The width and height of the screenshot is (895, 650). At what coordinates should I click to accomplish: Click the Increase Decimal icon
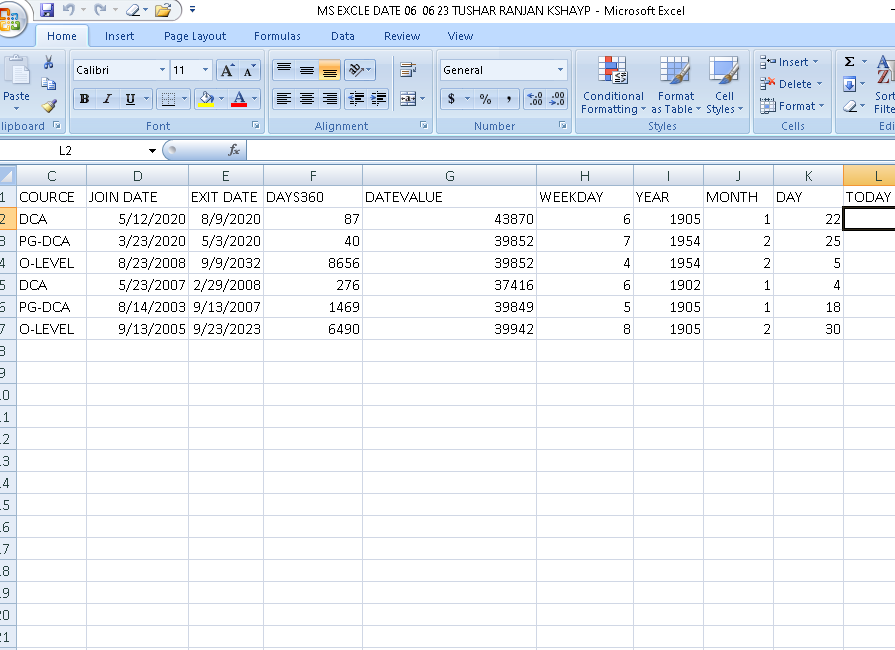pyautogui.click(x=534, y=99)
